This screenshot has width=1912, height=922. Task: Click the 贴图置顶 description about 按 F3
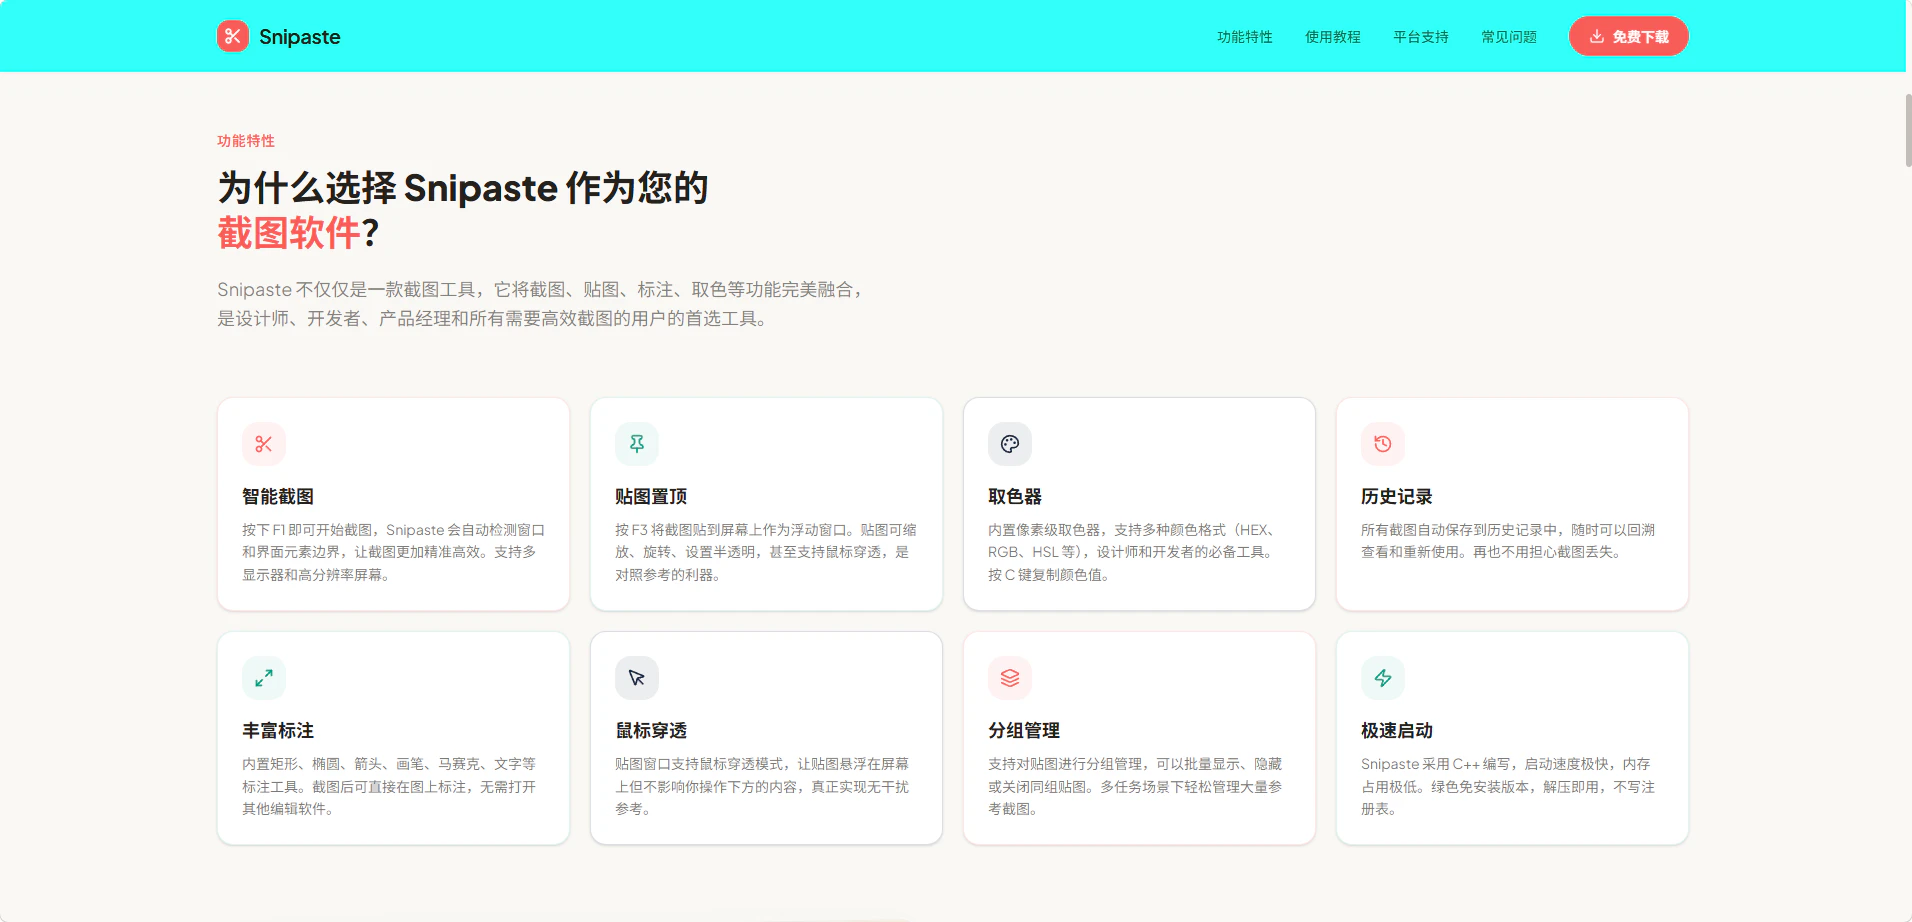tap(766, 552)
